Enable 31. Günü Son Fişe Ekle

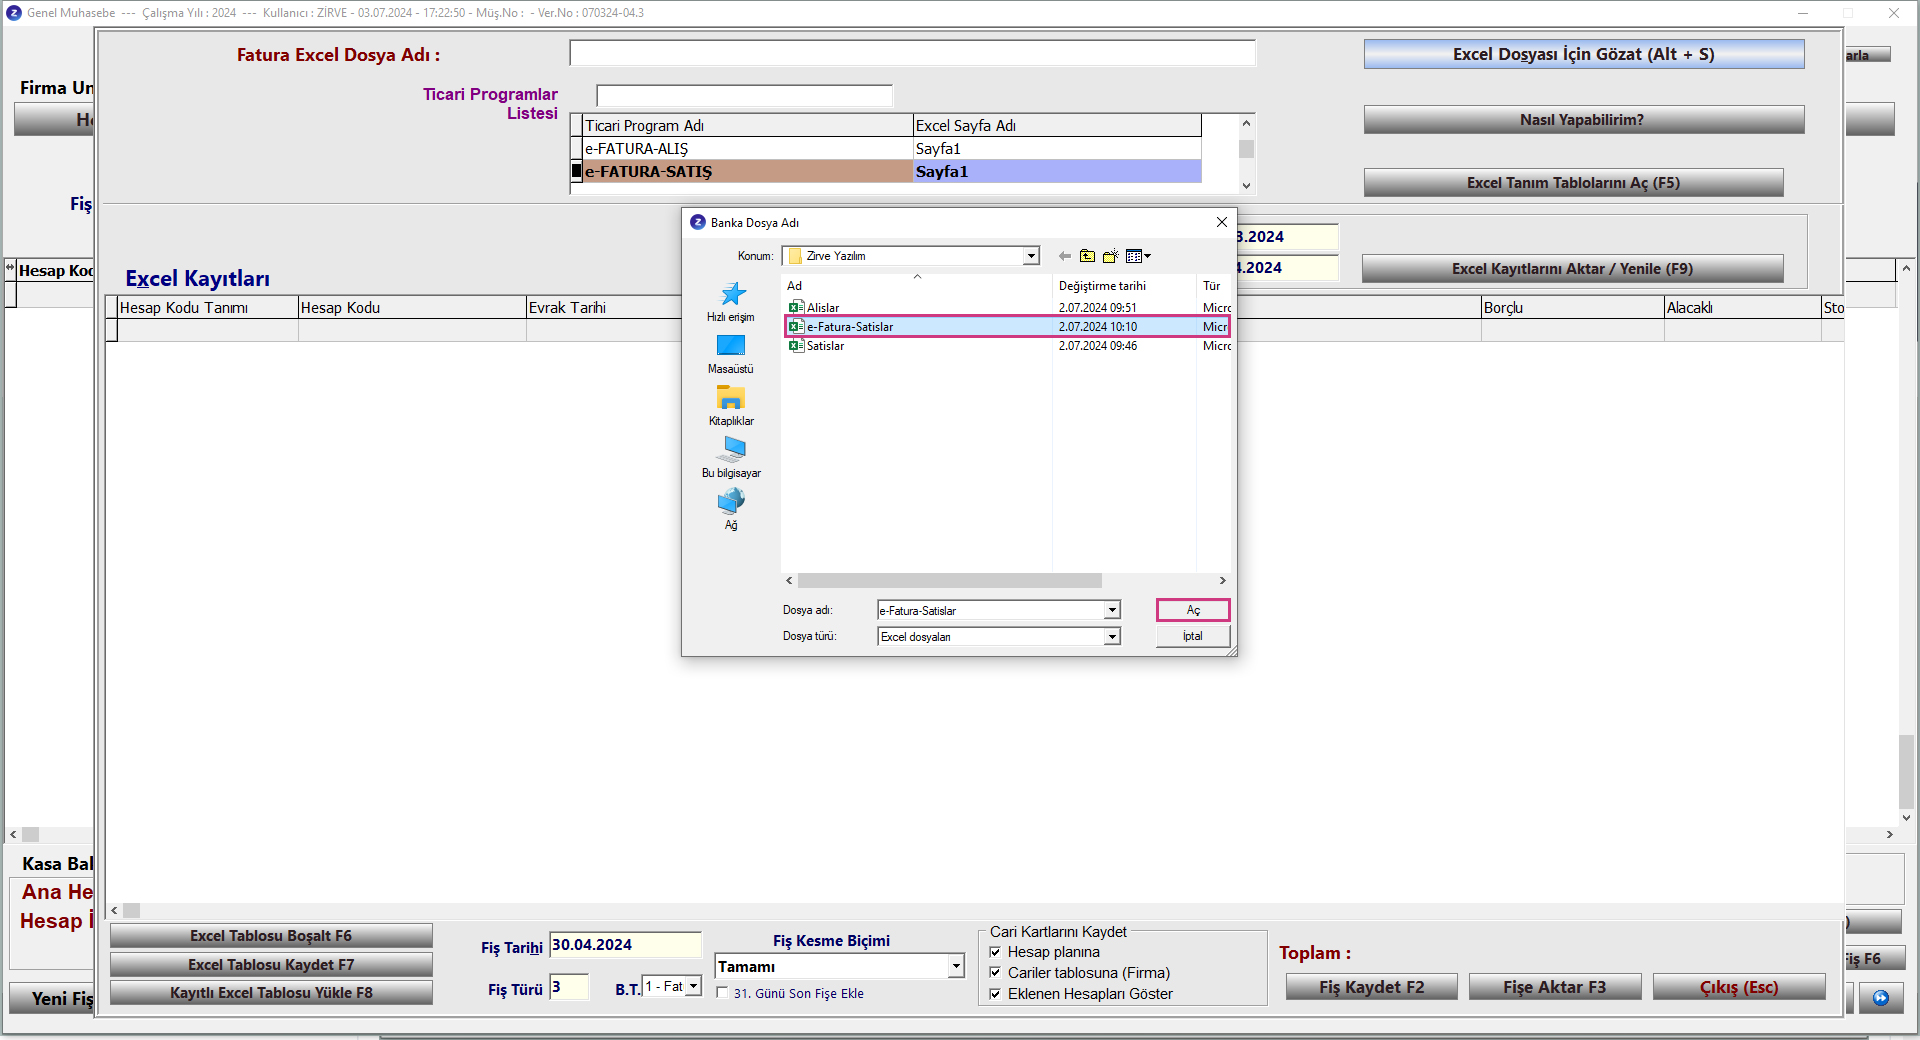pos(723,993)
